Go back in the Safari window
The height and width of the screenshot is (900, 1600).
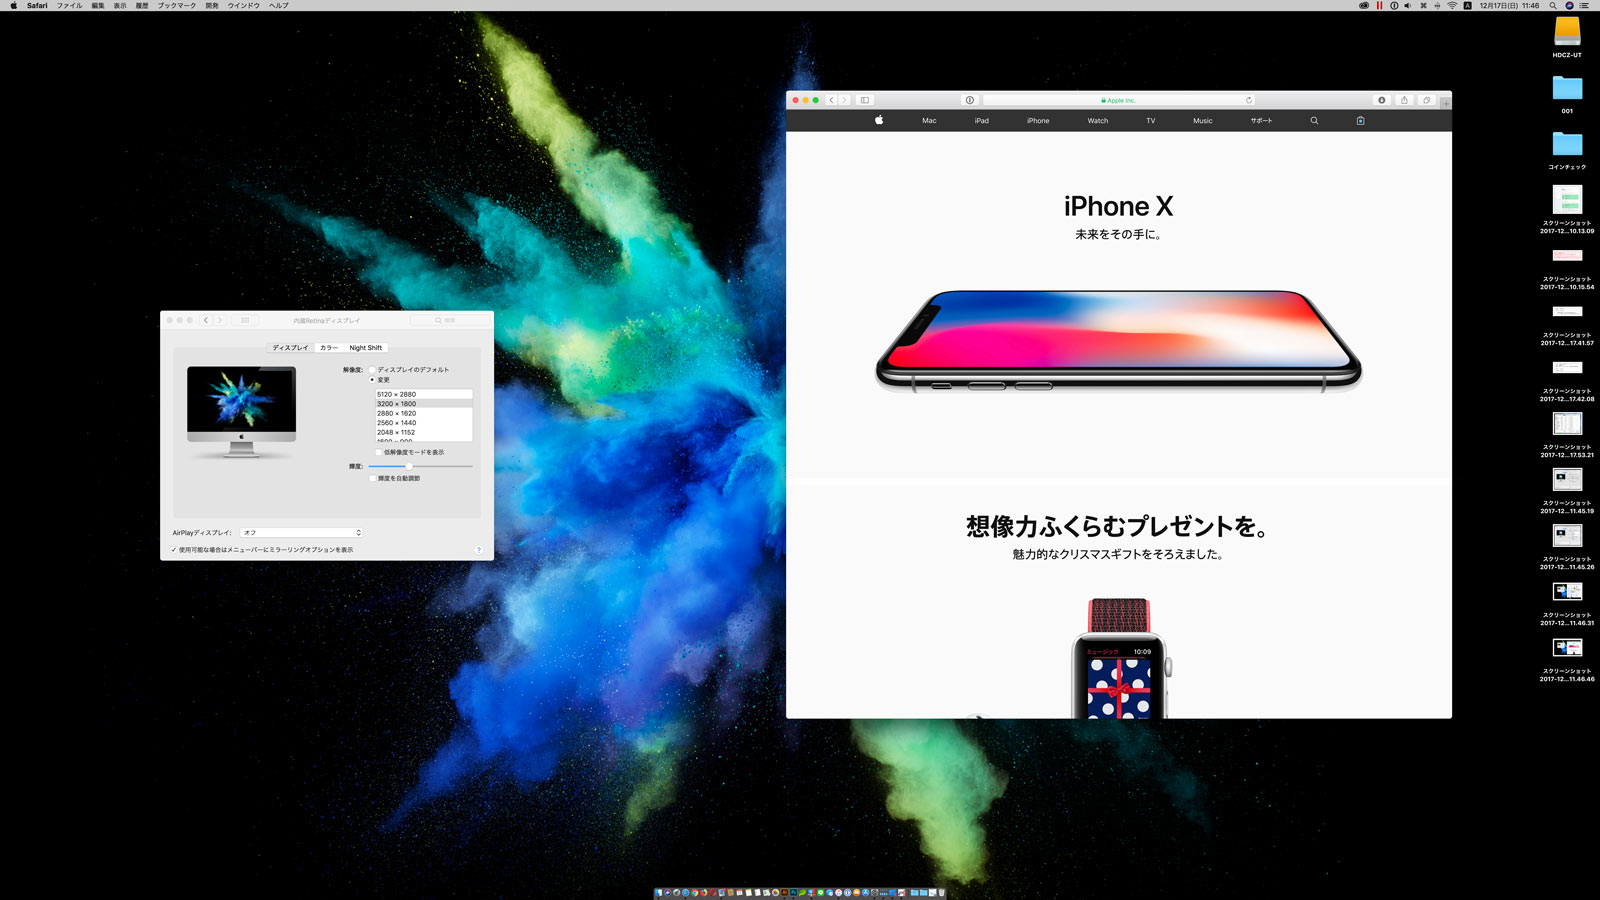click(x=831, y=100)
